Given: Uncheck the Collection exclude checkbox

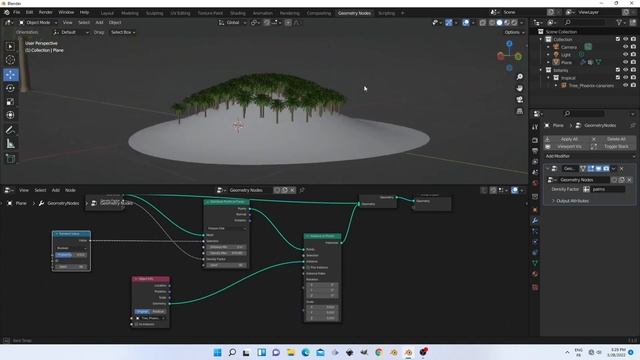Looking at the screenshot, I should click(x=618, y=39).
